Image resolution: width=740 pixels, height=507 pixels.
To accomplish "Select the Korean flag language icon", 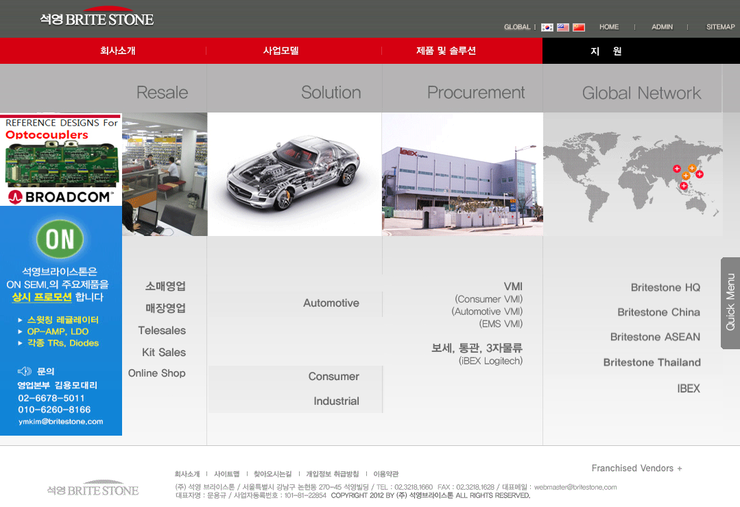I will [x=547, y=27].
